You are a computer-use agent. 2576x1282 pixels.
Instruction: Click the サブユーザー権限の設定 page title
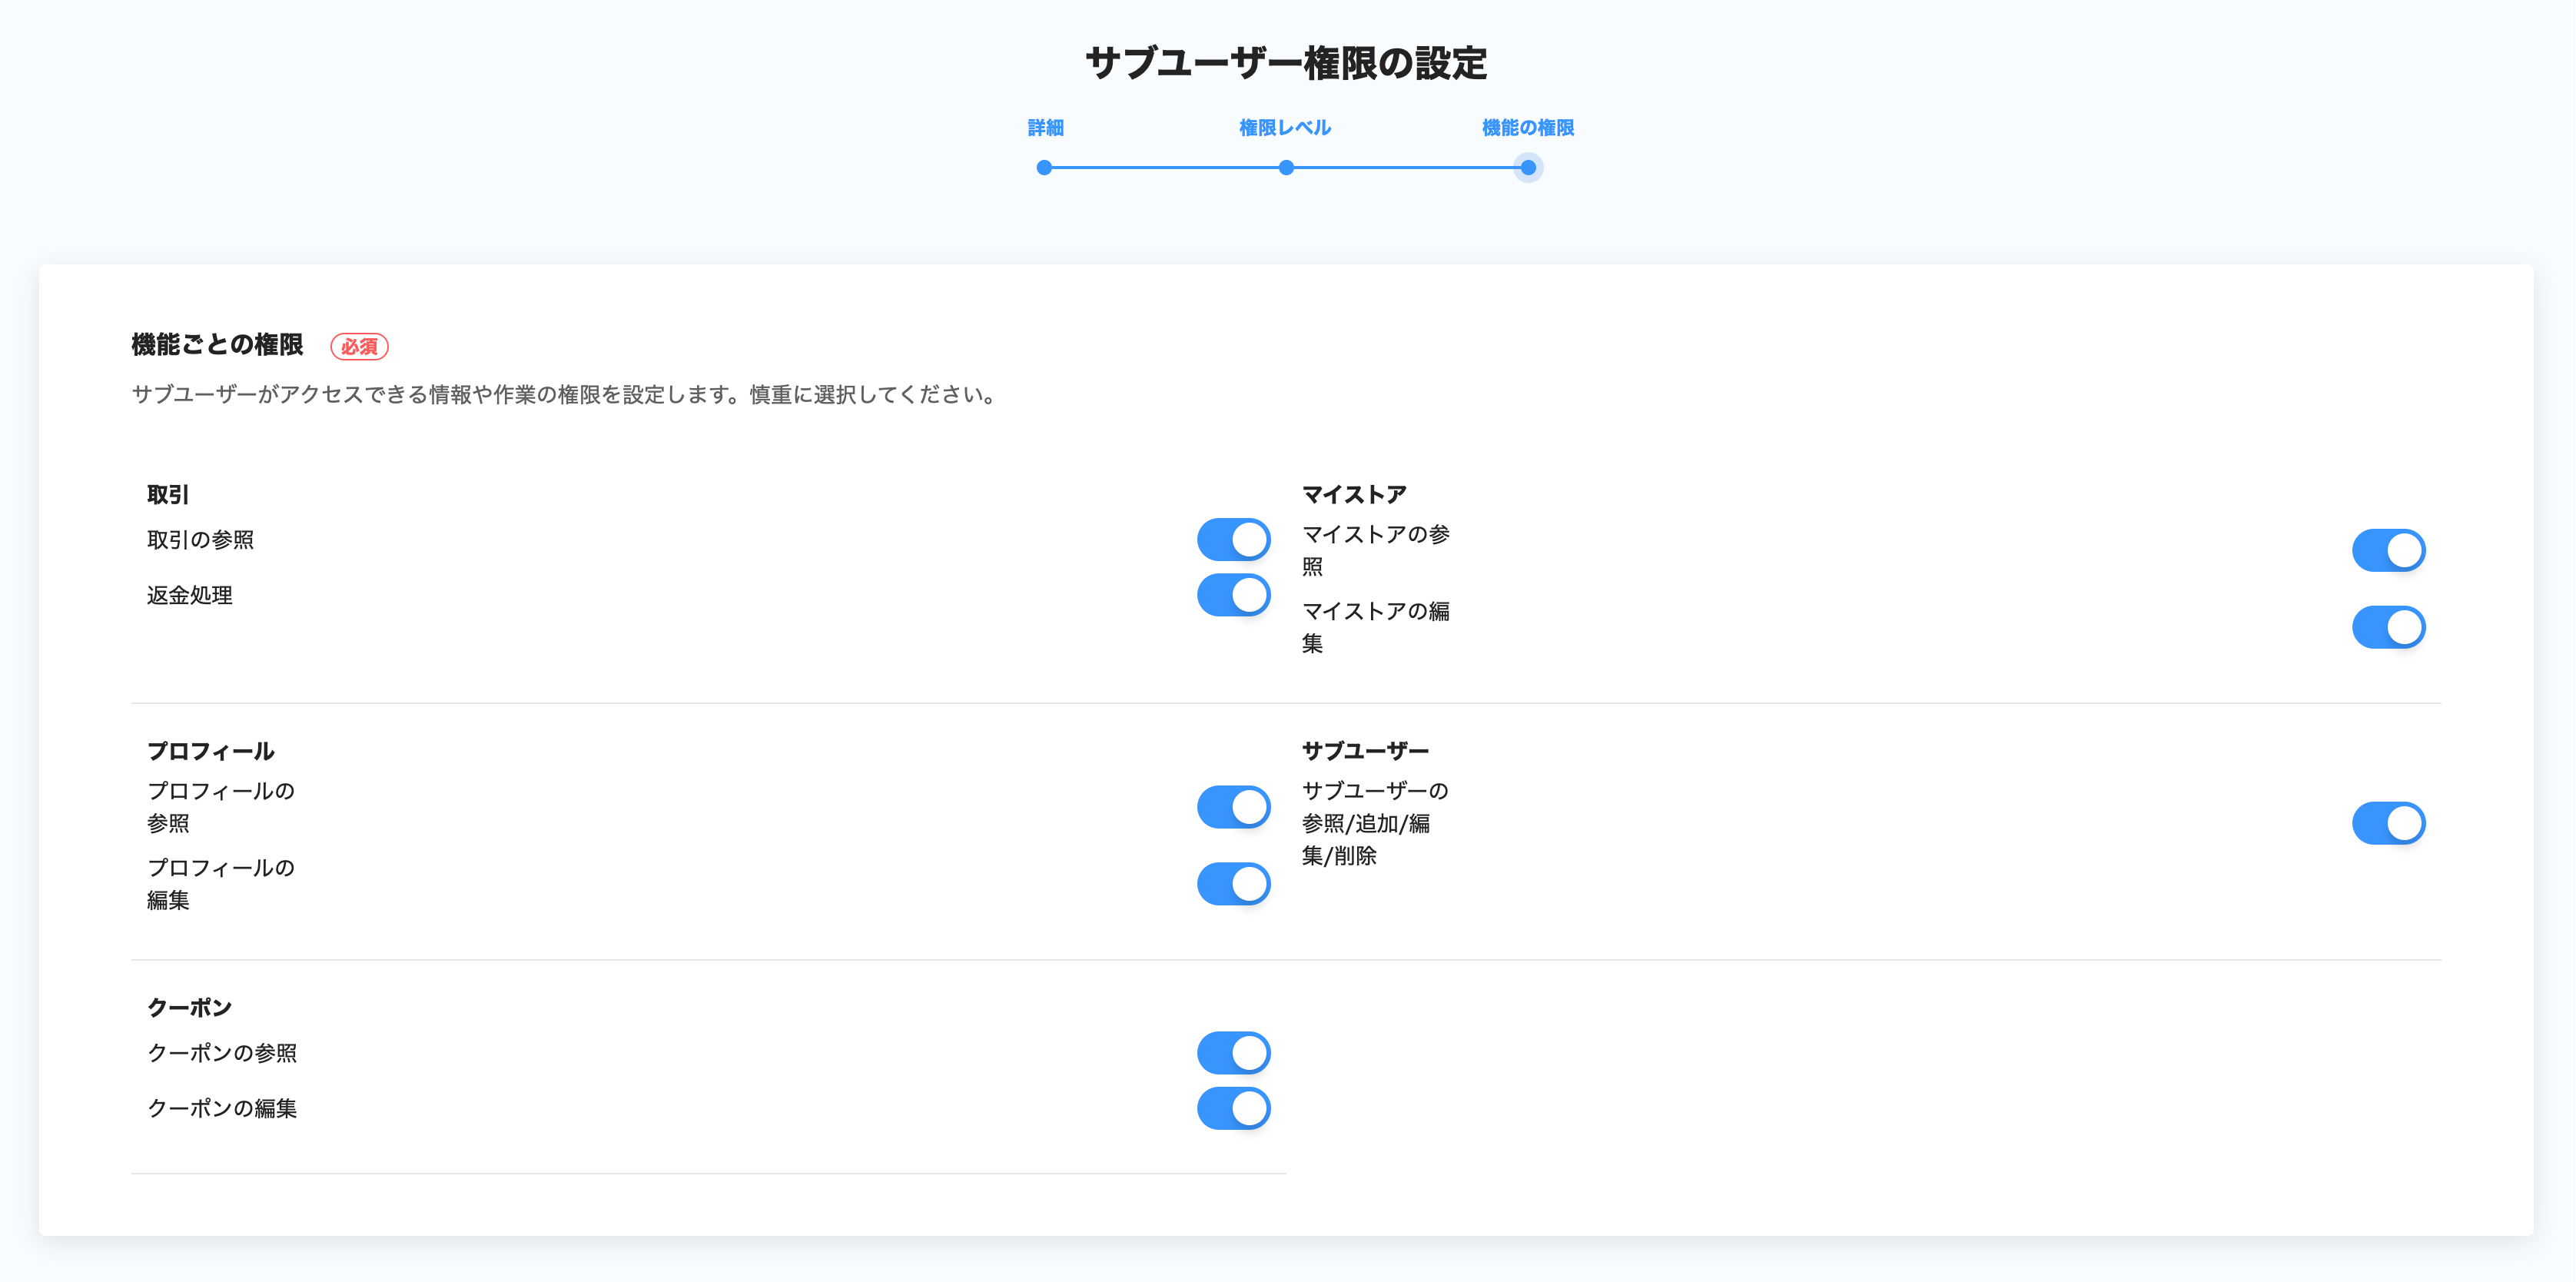pyautogui.click(x=1286, y=63)
